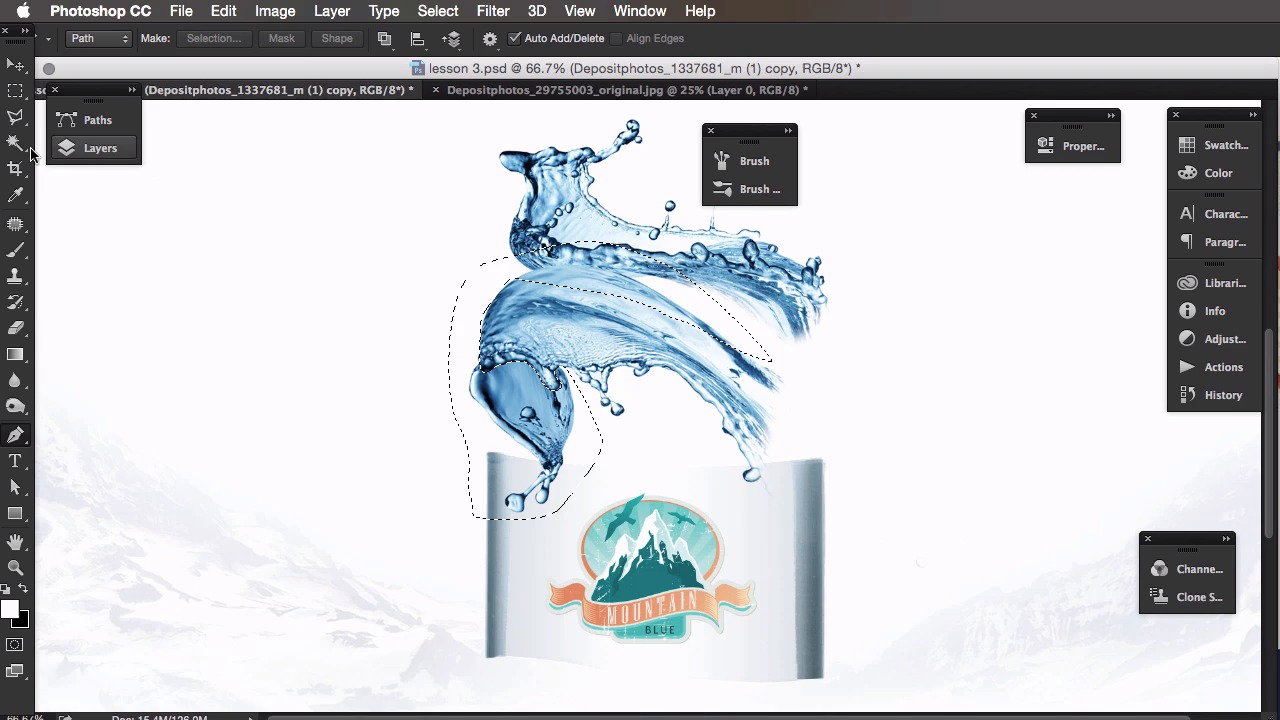1280x720 pixels.
Task: Expand the Paths/Layers panel group
Action: point(132,90)
